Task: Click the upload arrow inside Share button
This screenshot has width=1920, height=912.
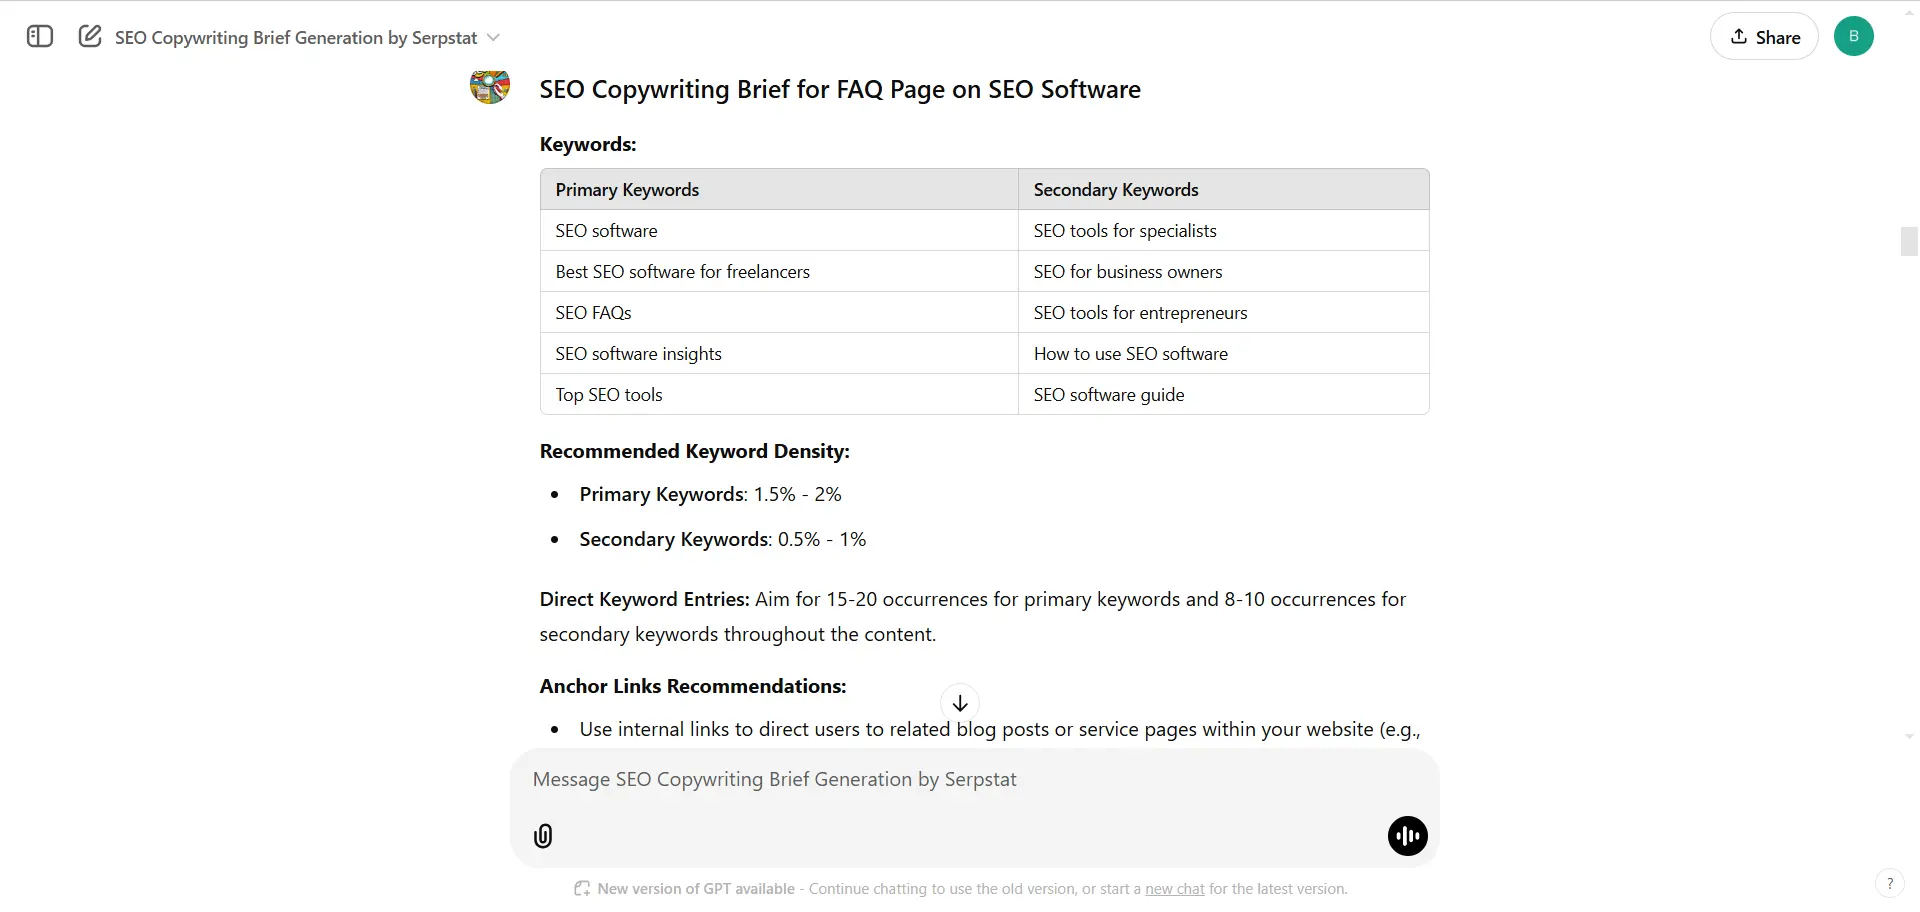Action: (x=1741, y=37)
